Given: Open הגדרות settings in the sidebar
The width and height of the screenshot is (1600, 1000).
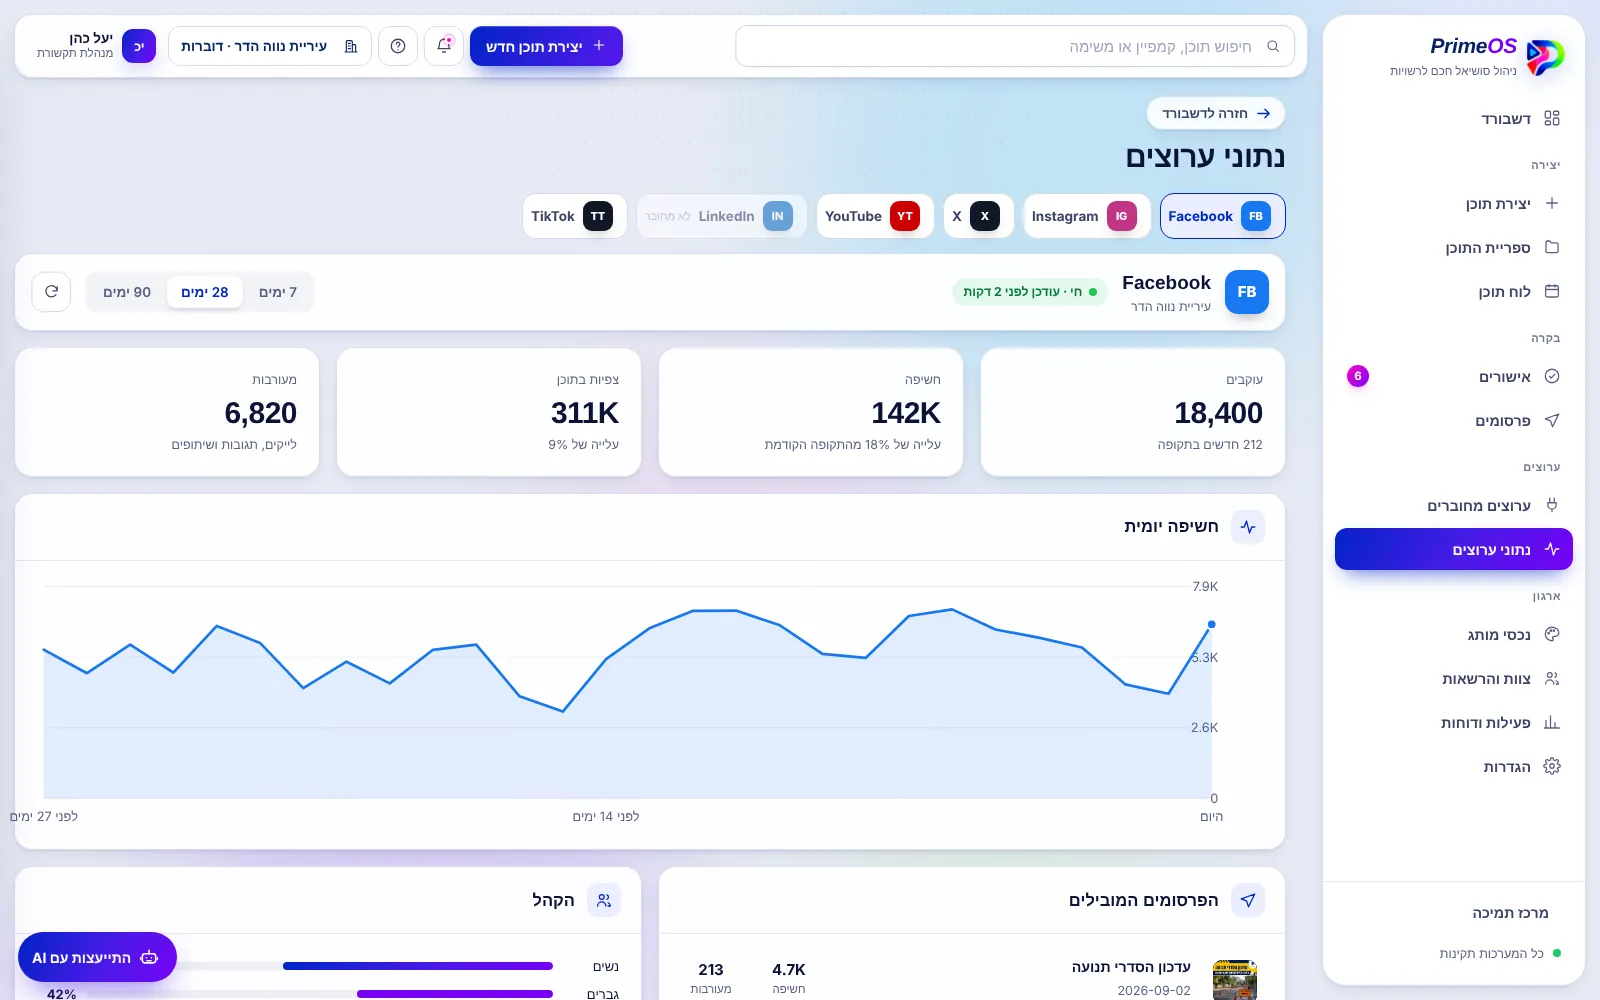Looking at the screenshot, I should click(1454, 766).
